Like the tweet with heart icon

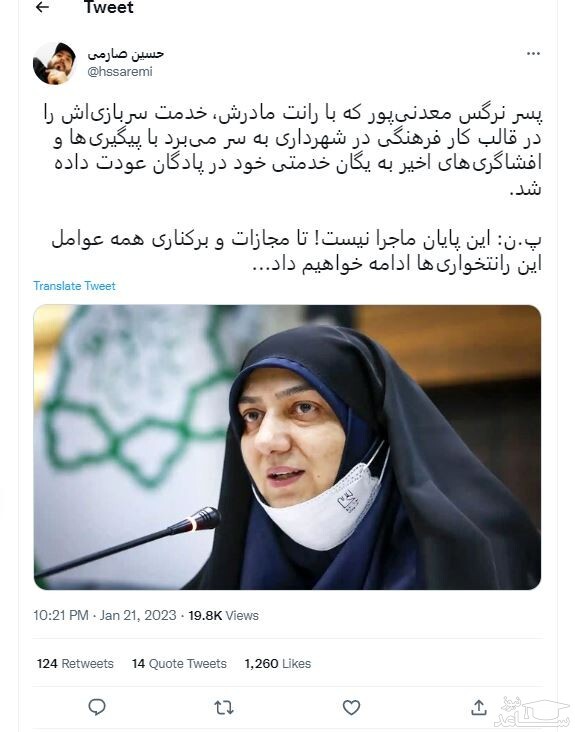(351, 708)
